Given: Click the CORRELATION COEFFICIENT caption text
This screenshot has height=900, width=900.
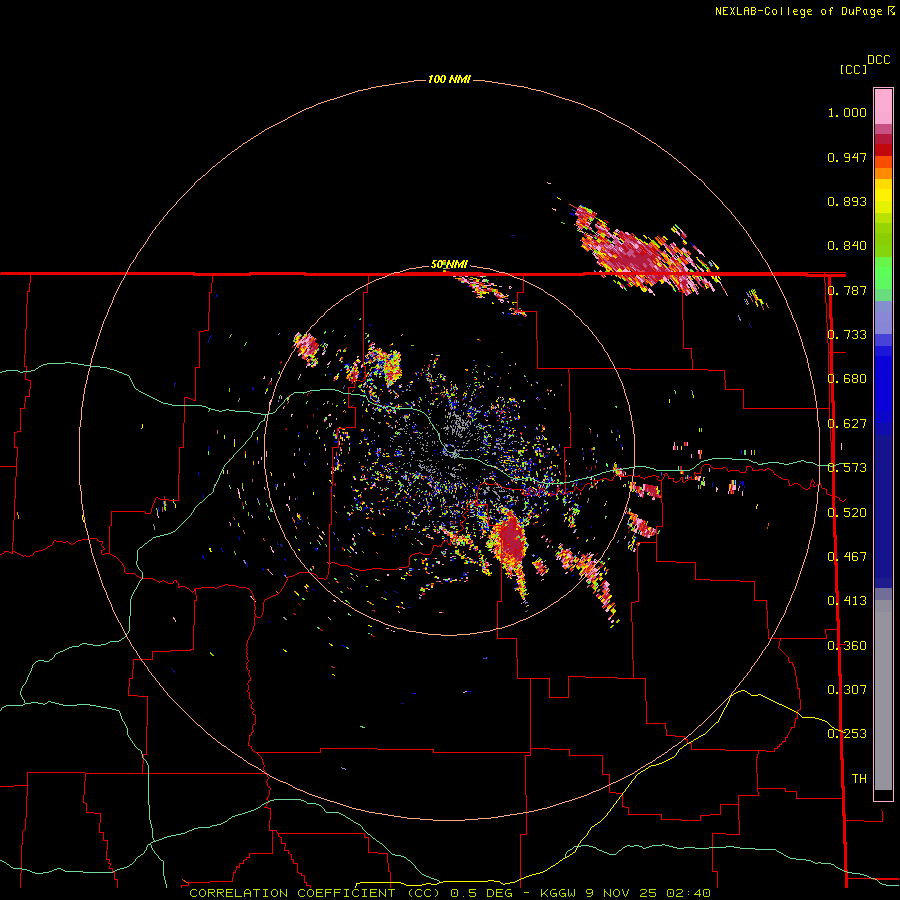Looking at the screenshot, I should click(292, 893).
